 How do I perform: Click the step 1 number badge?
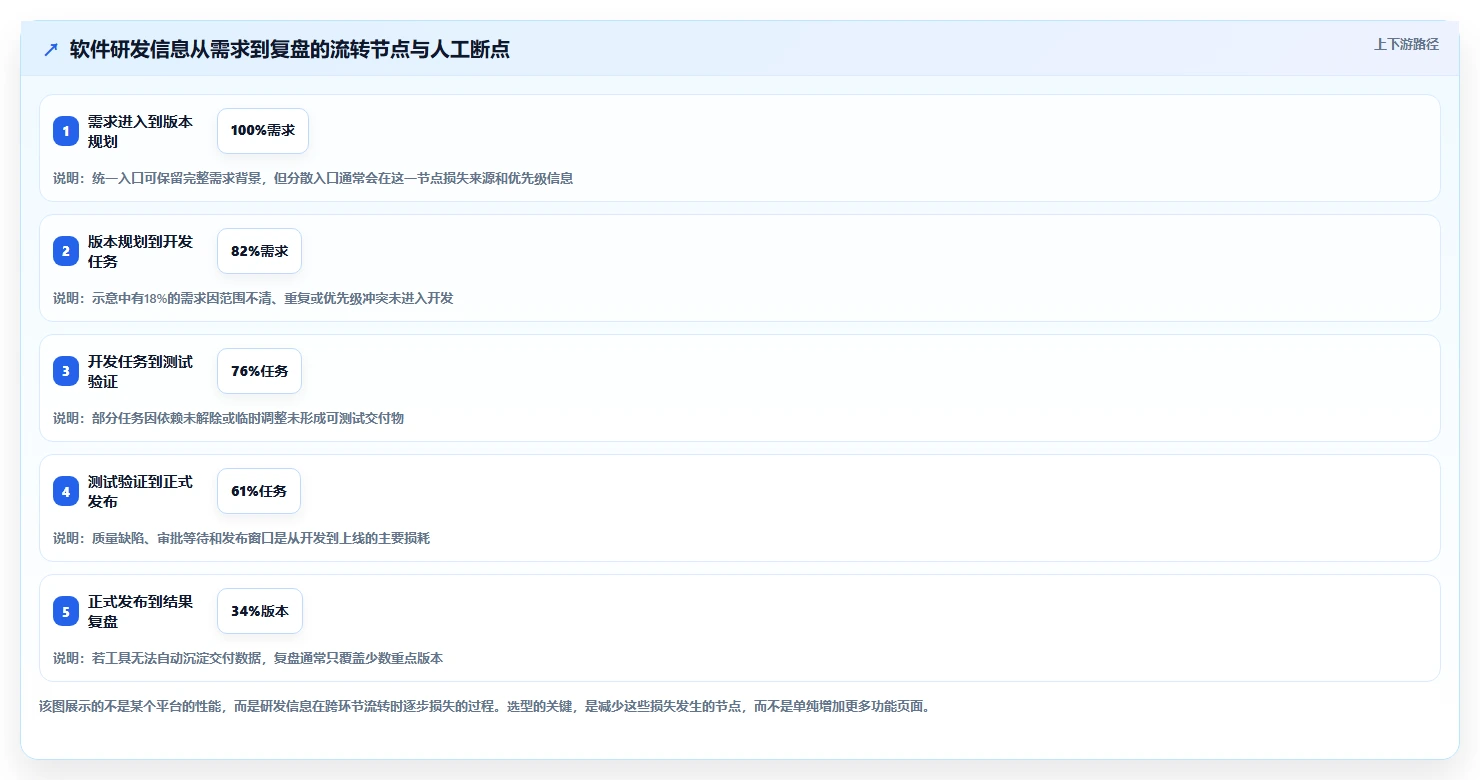[66, 131]
